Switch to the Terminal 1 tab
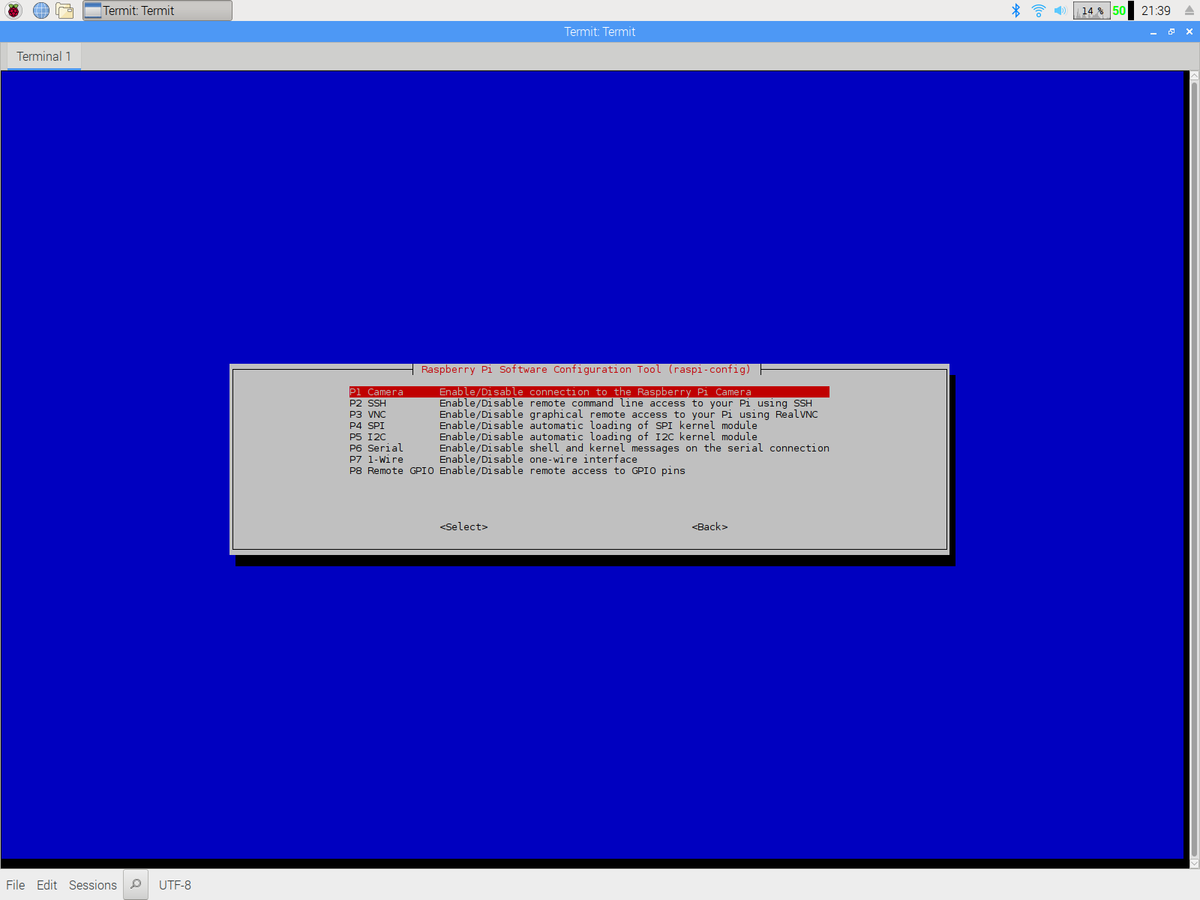 click(x=44, y=57)
